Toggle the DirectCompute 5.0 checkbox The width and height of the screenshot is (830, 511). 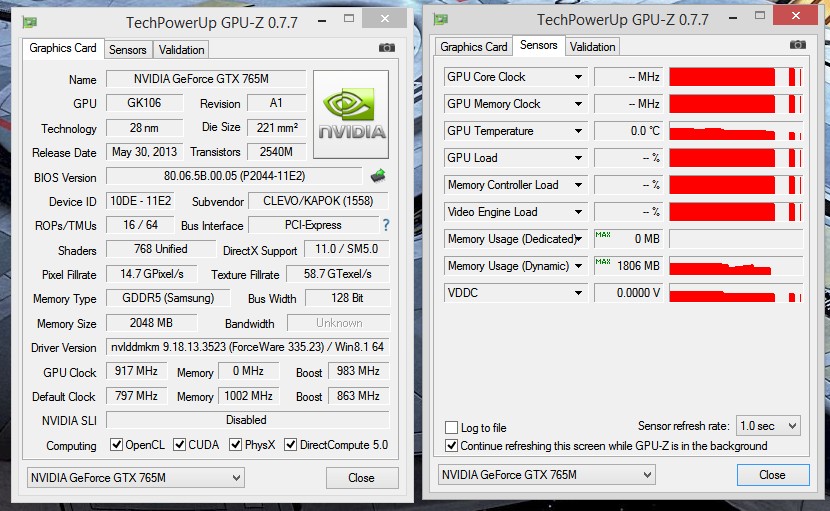coord(291,444)
